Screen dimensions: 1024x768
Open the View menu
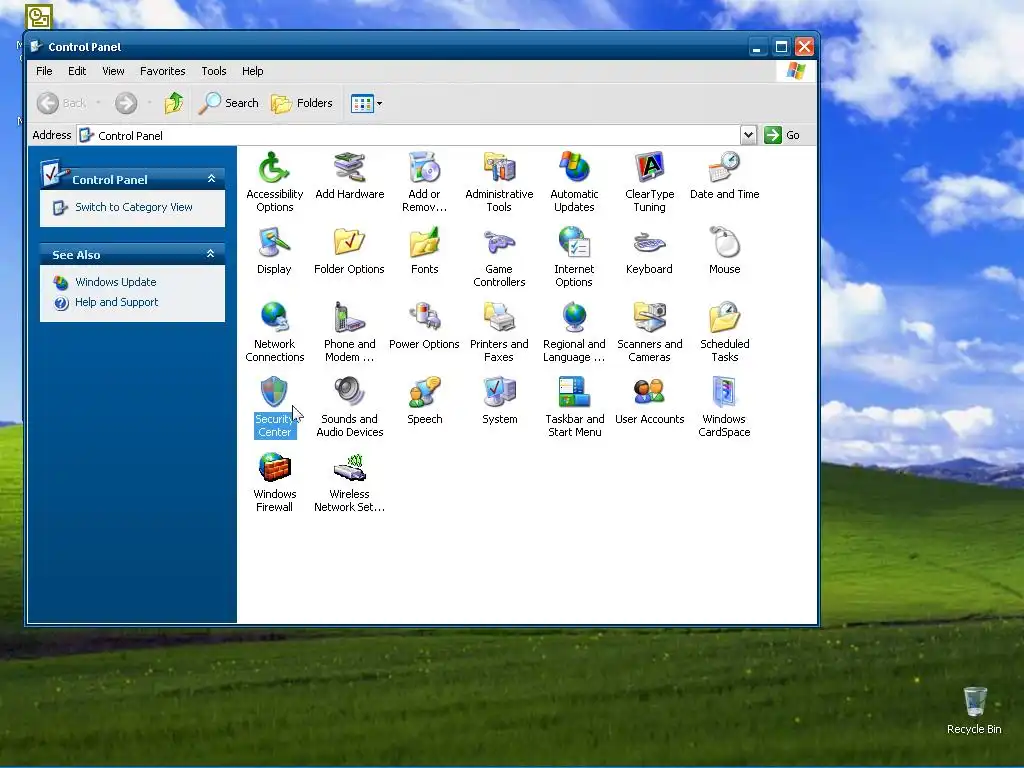(113, 71)
